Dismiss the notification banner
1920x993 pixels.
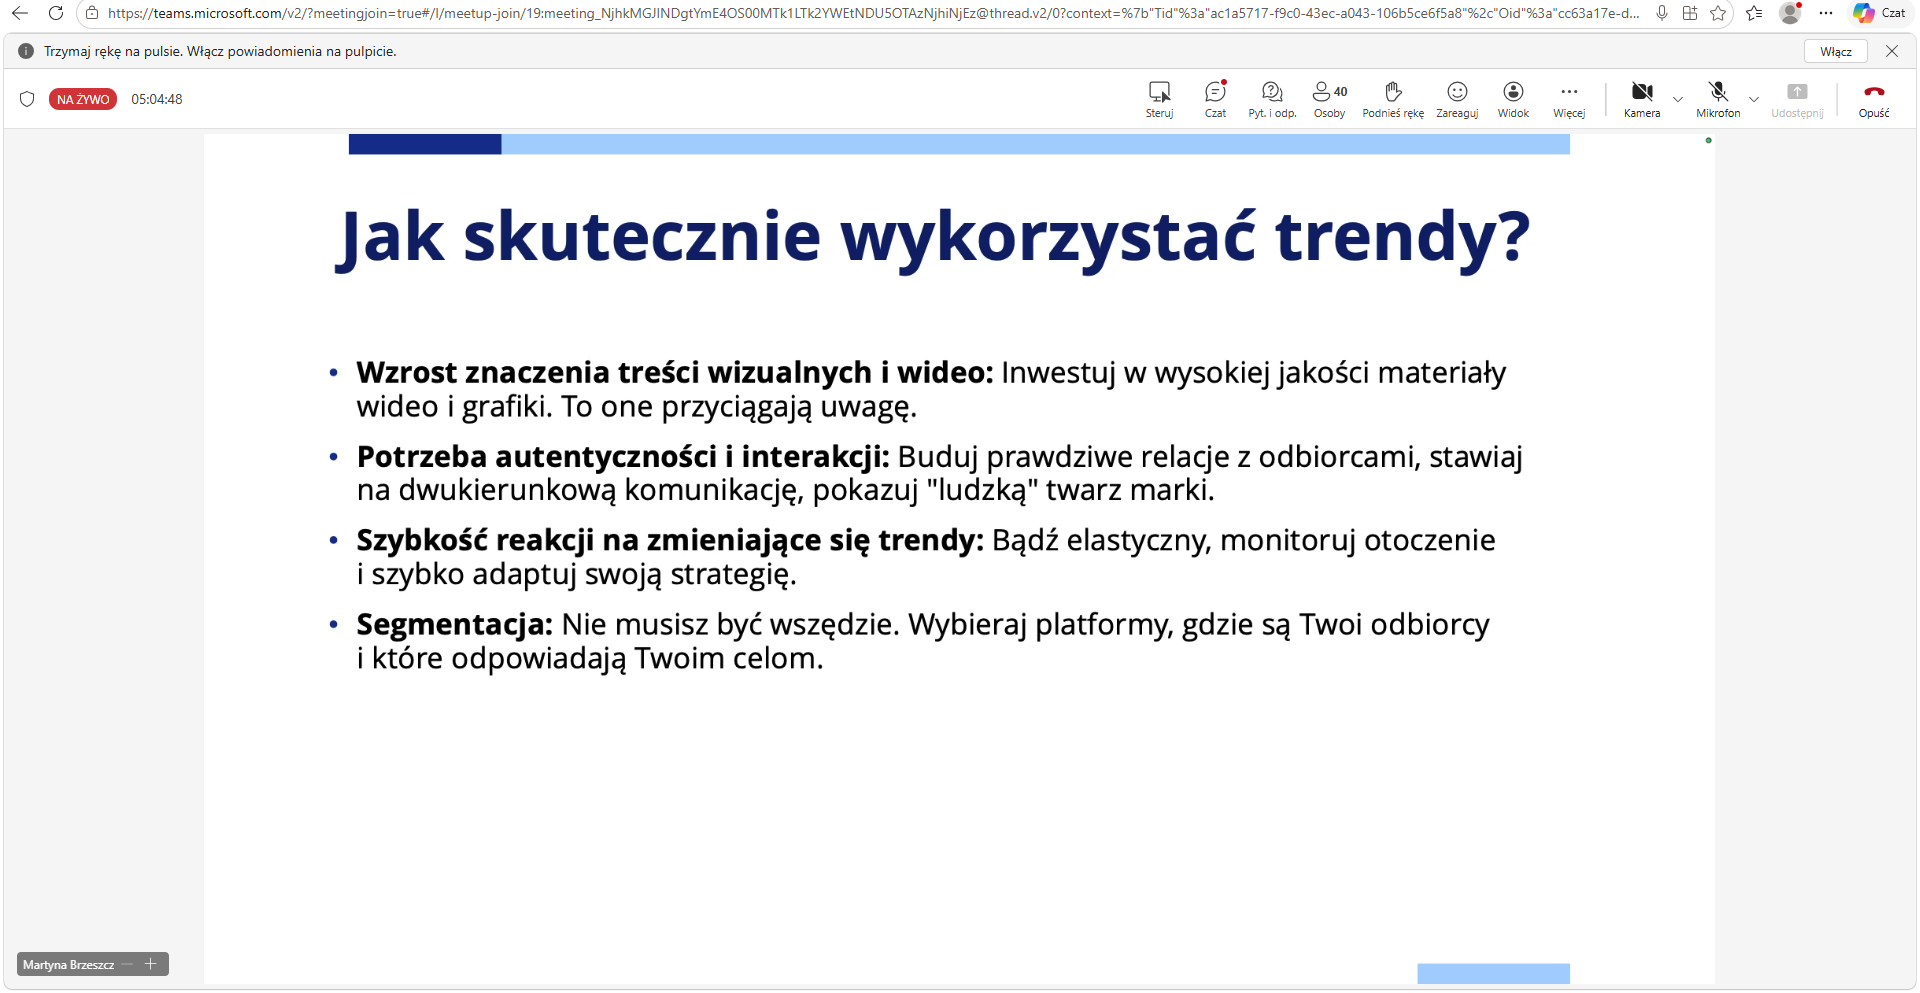point(1892,51)
